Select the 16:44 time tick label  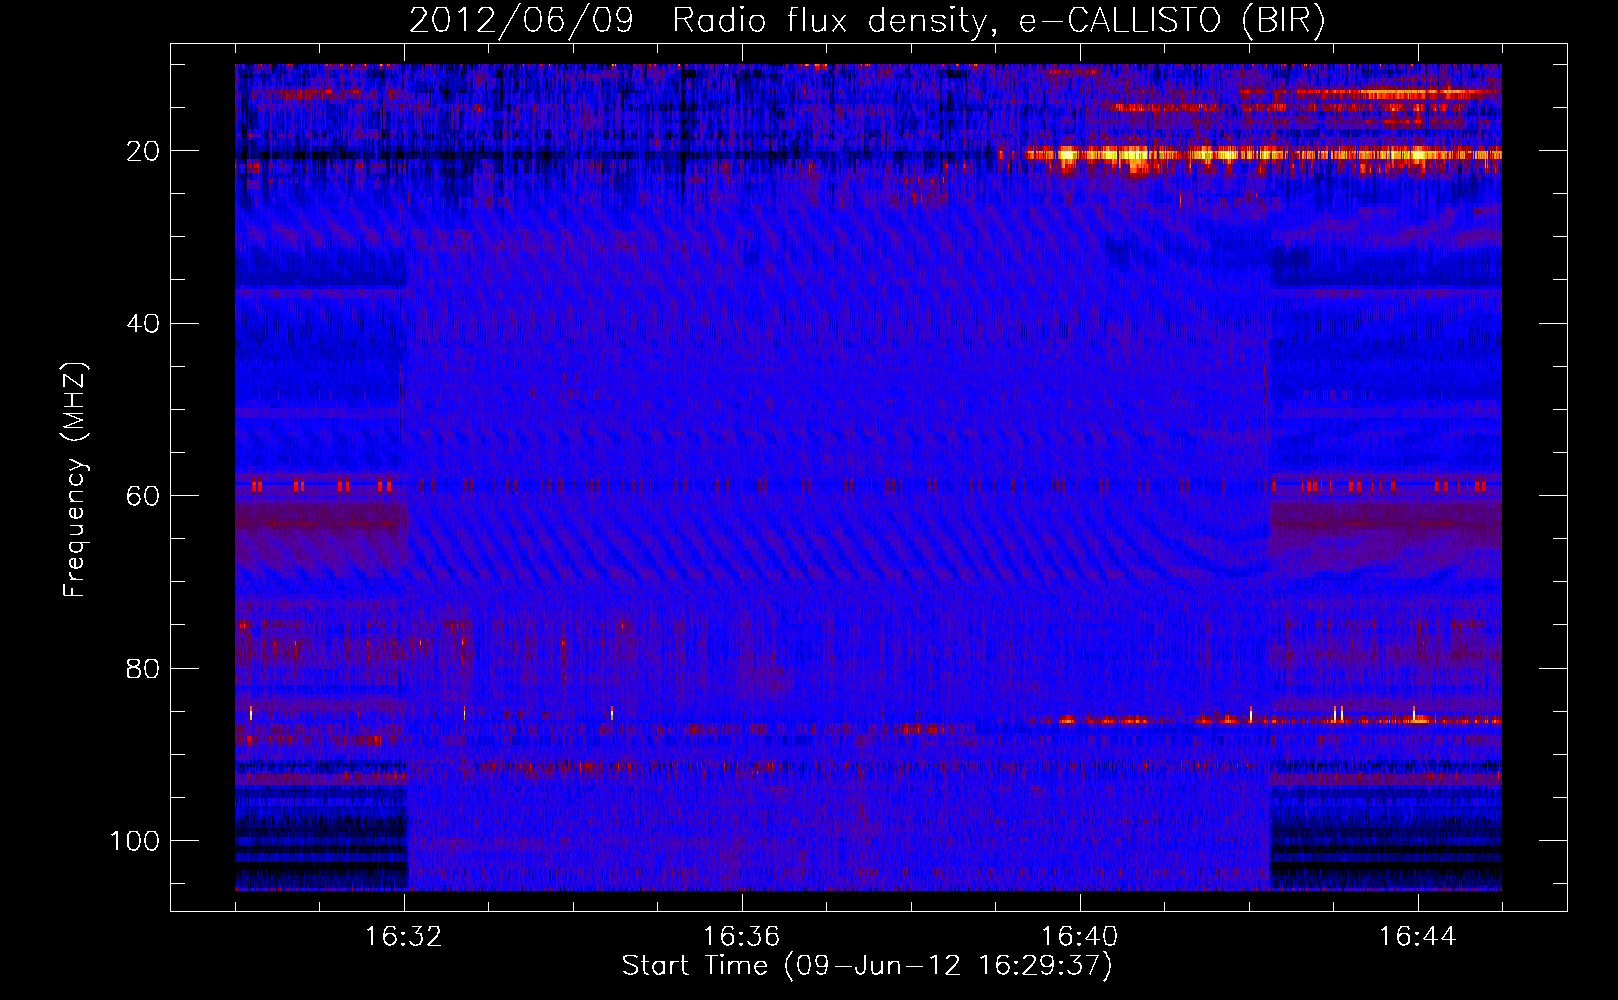pos(1417,937)
